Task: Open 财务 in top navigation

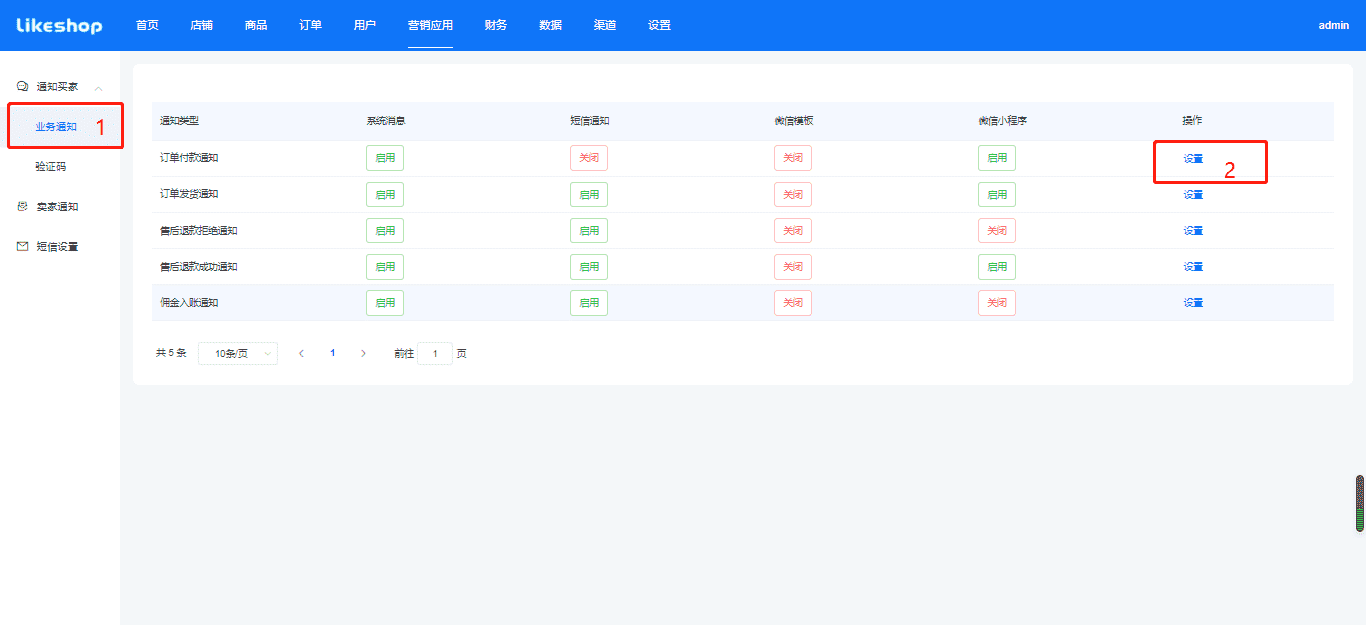Action: point(496,25)
